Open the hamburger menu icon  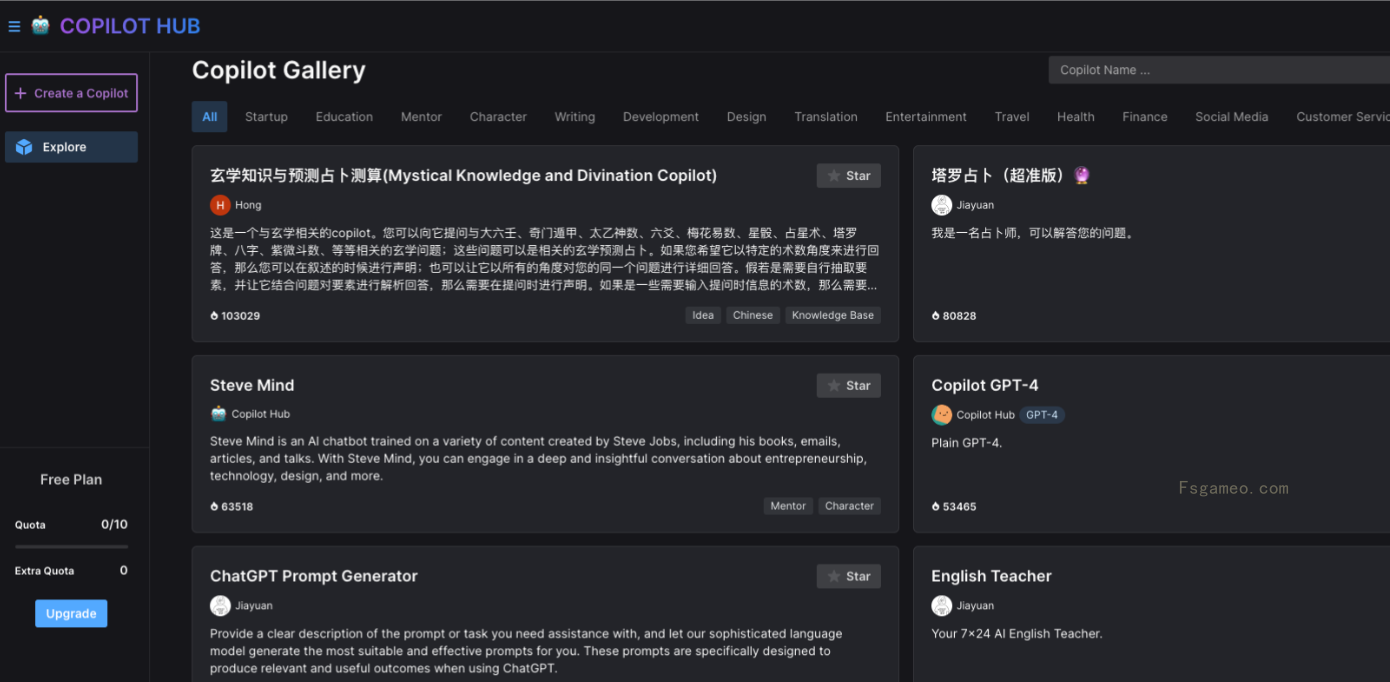[x=14, y=27]
